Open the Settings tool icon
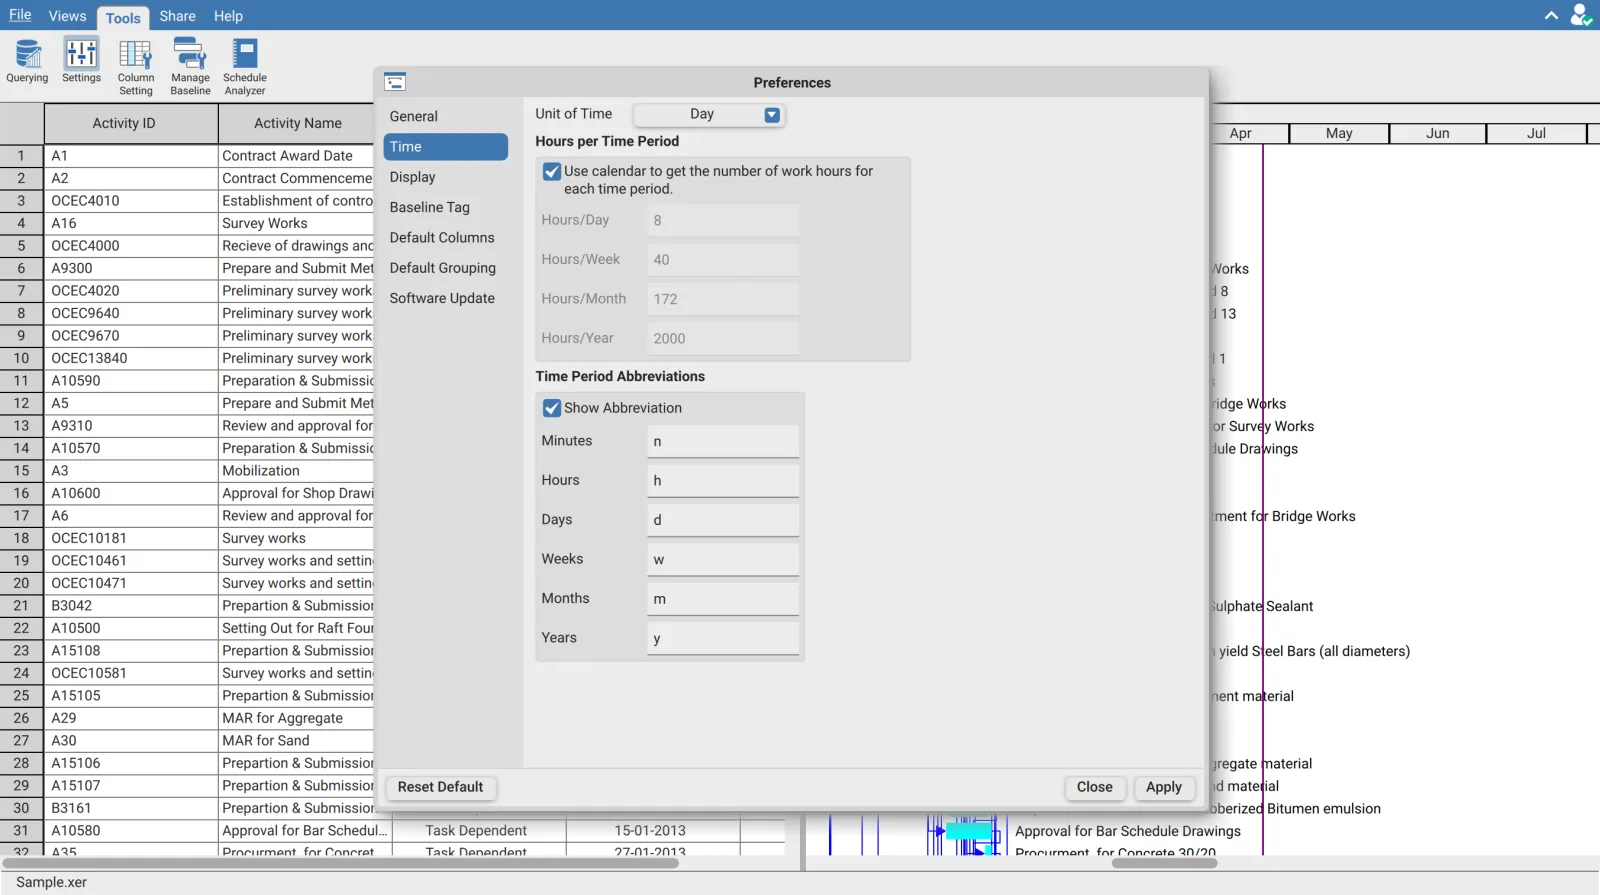1600x895 pixels. coord(81,61)
